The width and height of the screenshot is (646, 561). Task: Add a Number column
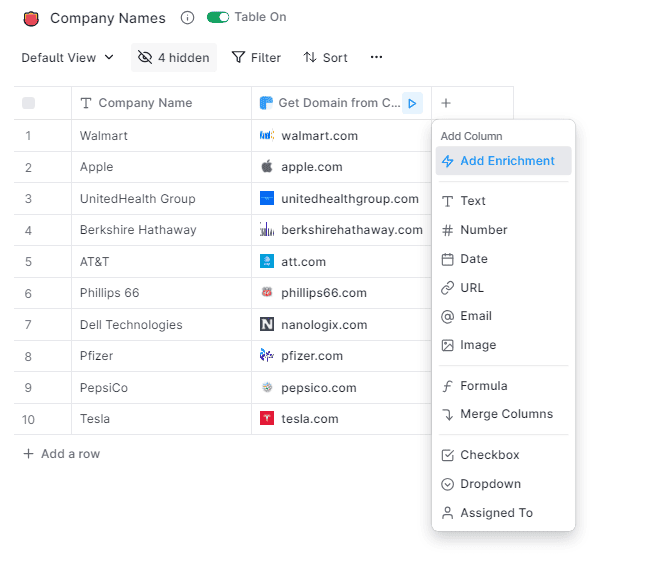coord(503,230)
